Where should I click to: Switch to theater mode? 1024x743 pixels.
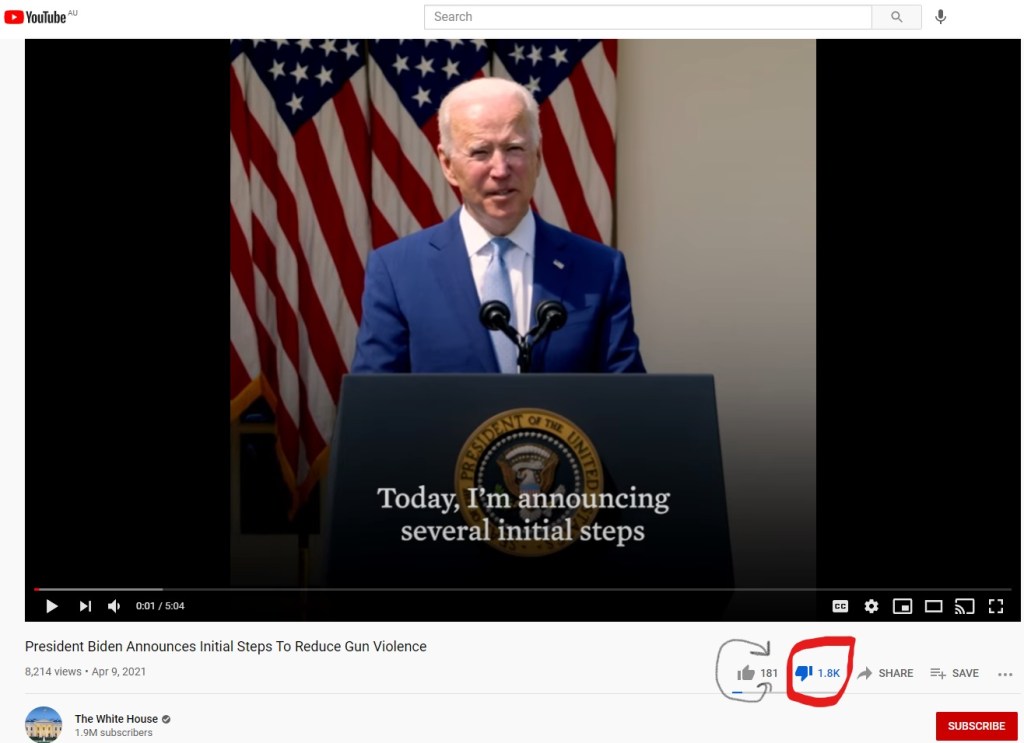pyautogui.click(x=933, y=606)
